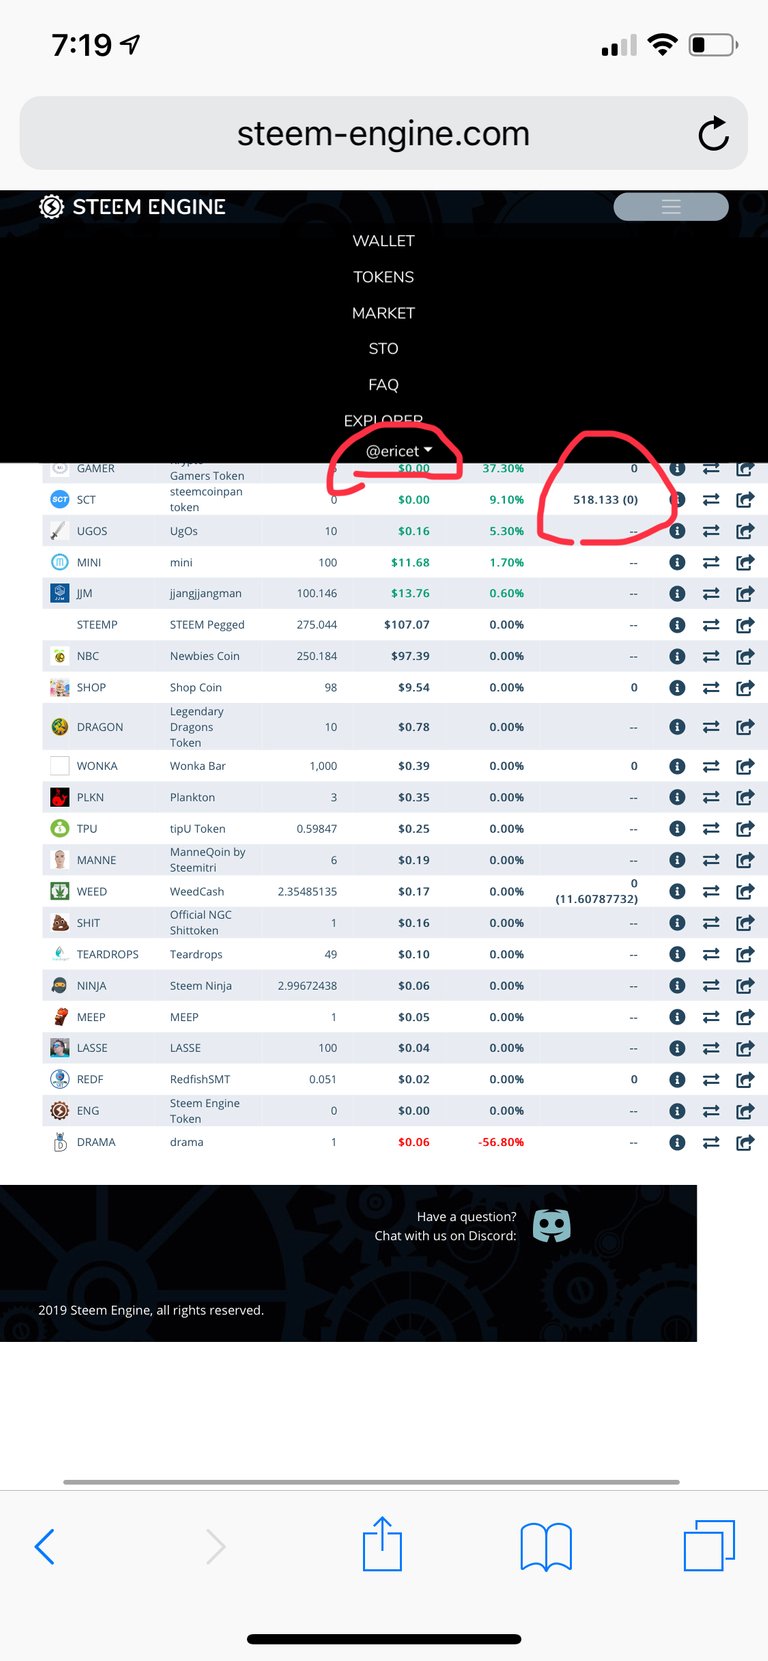
Task: Tap Safari's forward arrow
Action: 215,1546
